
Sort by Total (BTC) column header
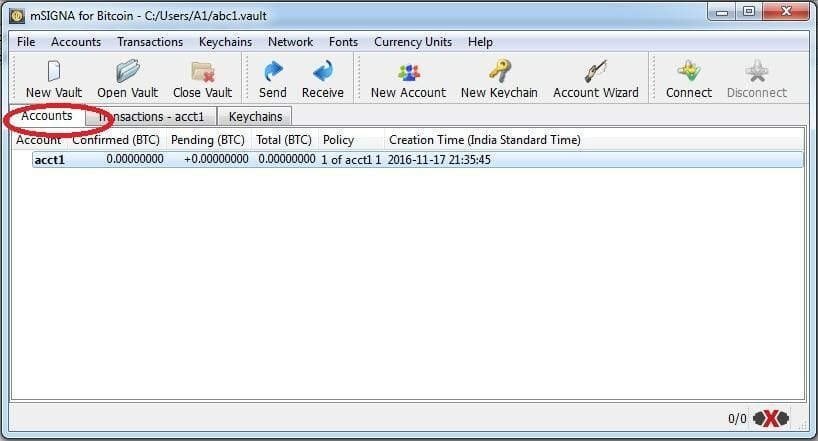click(x=284, y=140)
